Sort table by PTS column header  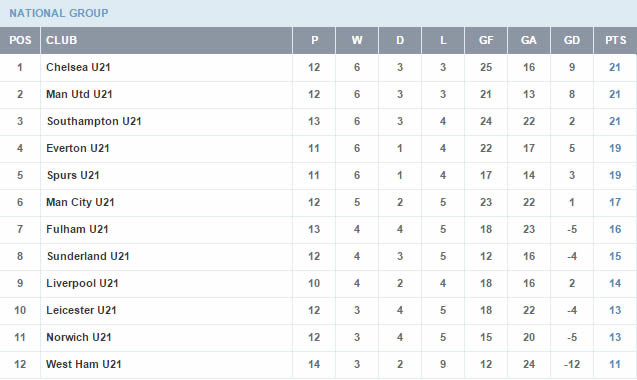[x=615, y=40]
